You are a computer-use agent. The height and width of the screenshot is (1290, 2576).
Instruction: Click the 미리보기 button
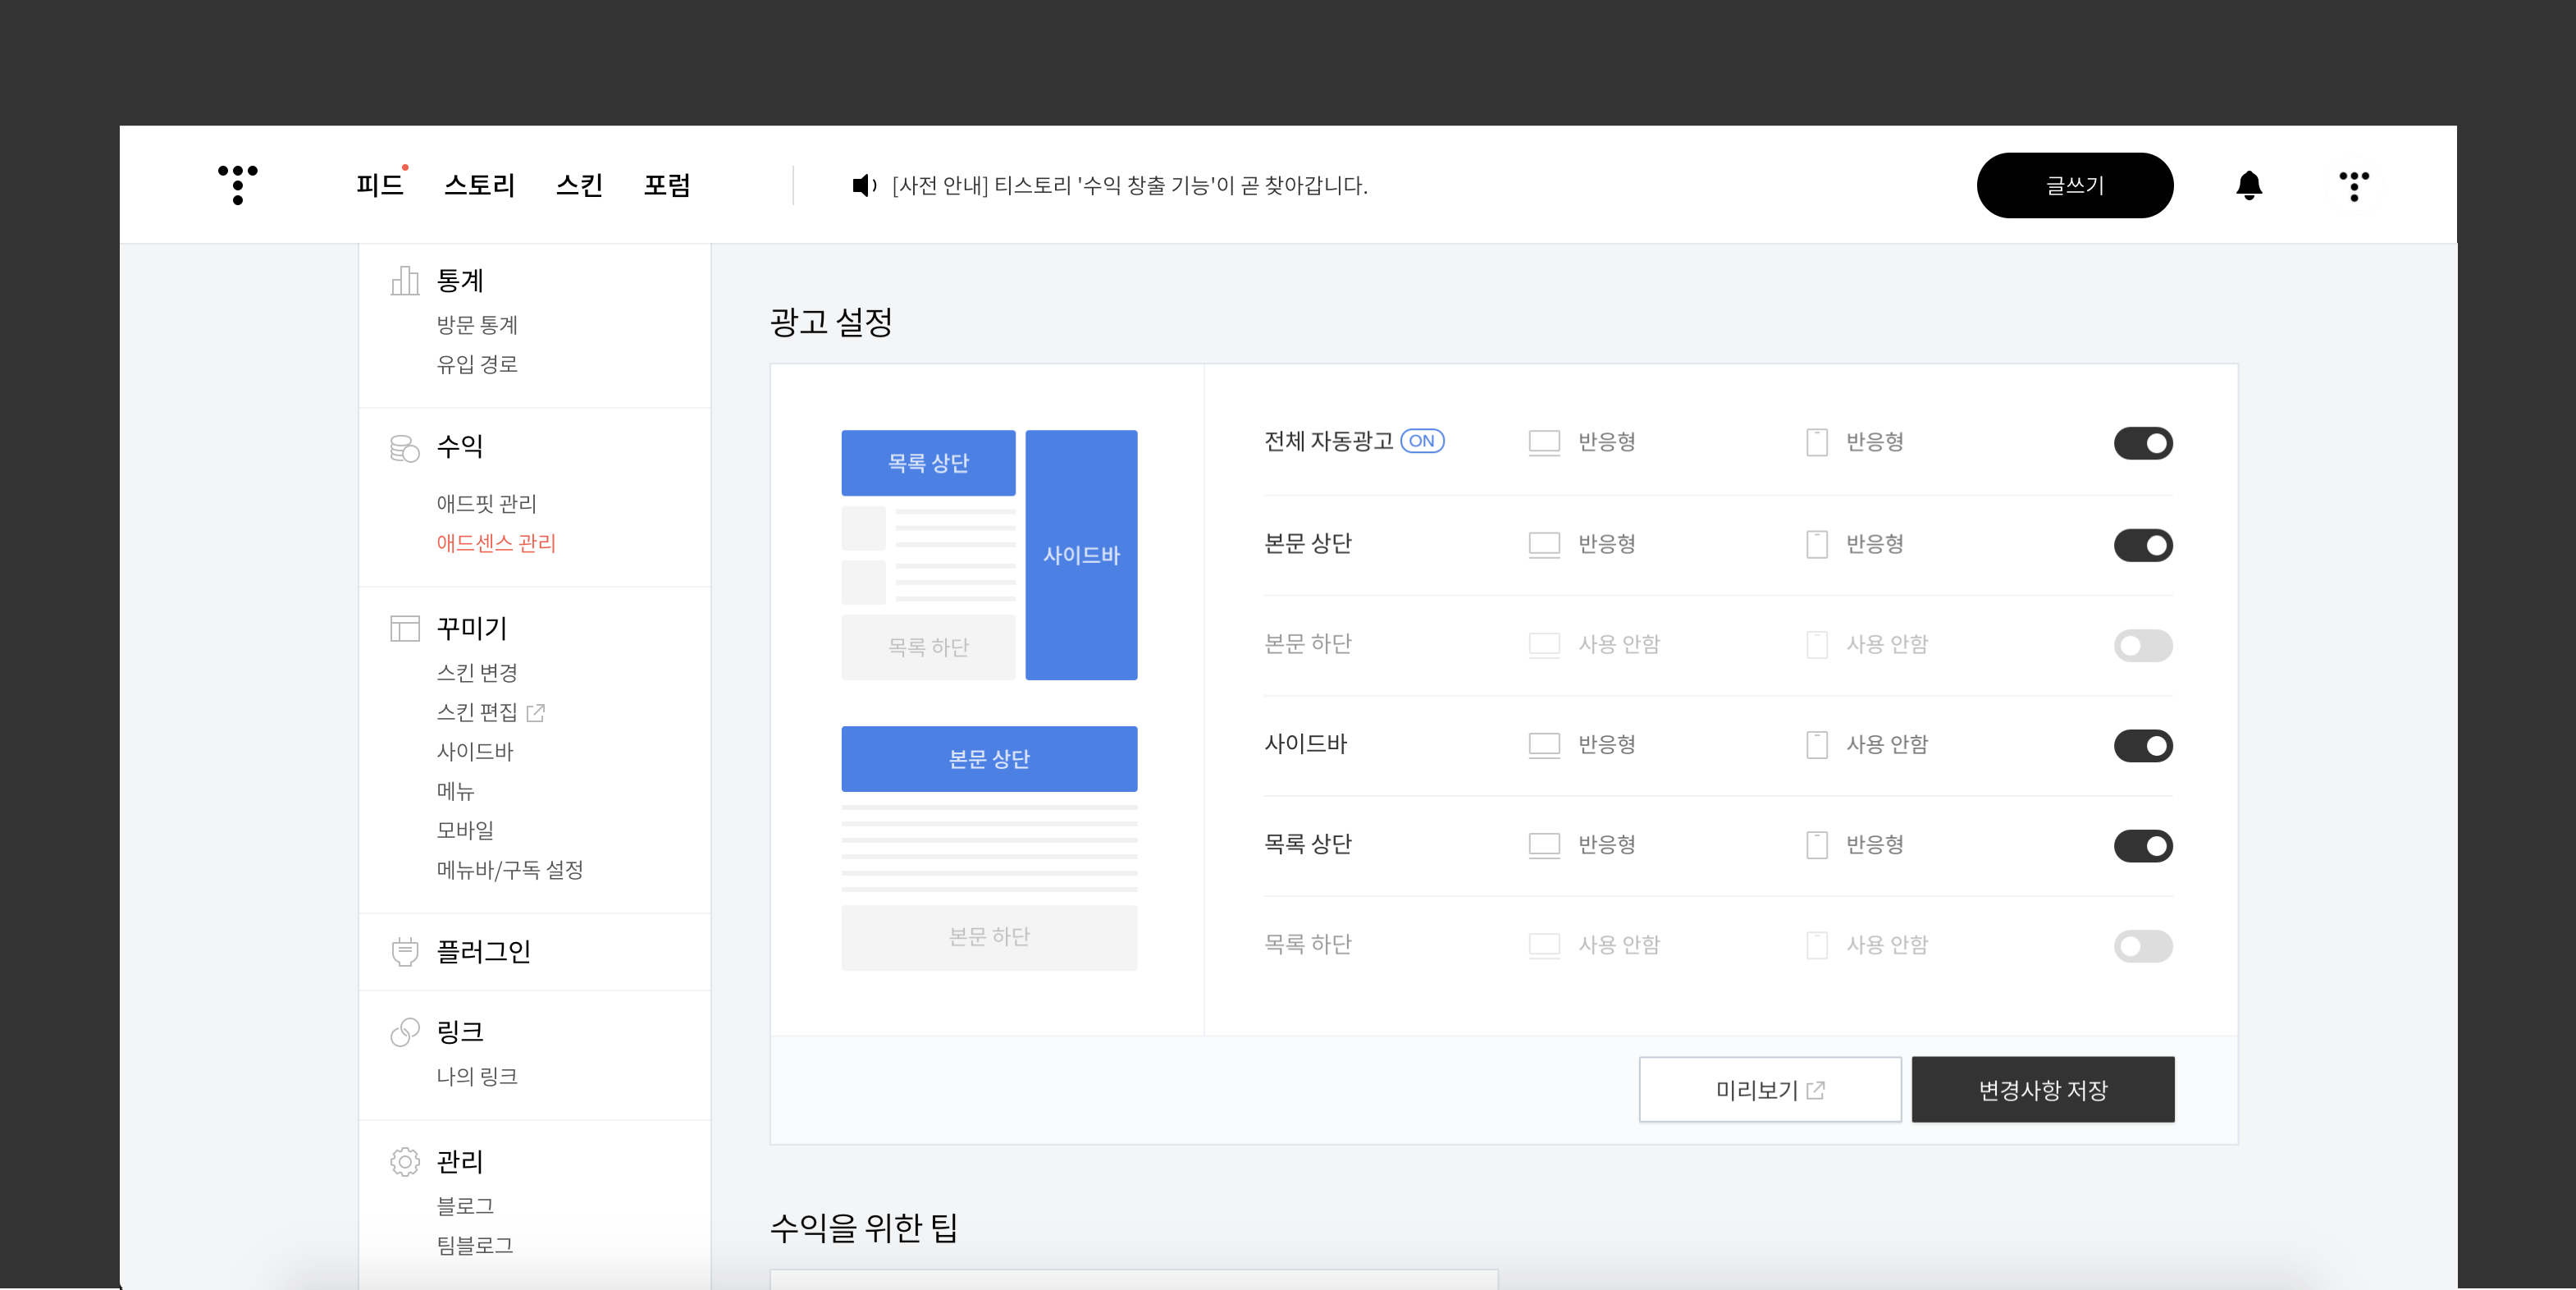1769,1089
